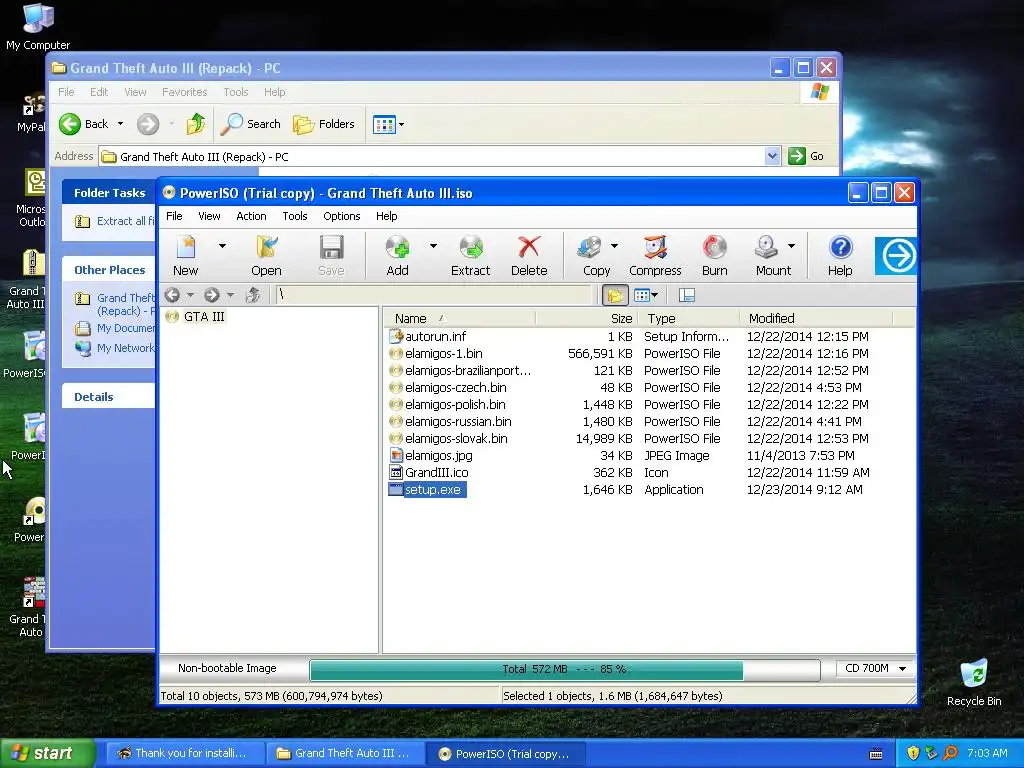This screenshot has width=1024, height=768.
Task: Open the Mount button dropdown arrow
Action: tap(792, 246)
